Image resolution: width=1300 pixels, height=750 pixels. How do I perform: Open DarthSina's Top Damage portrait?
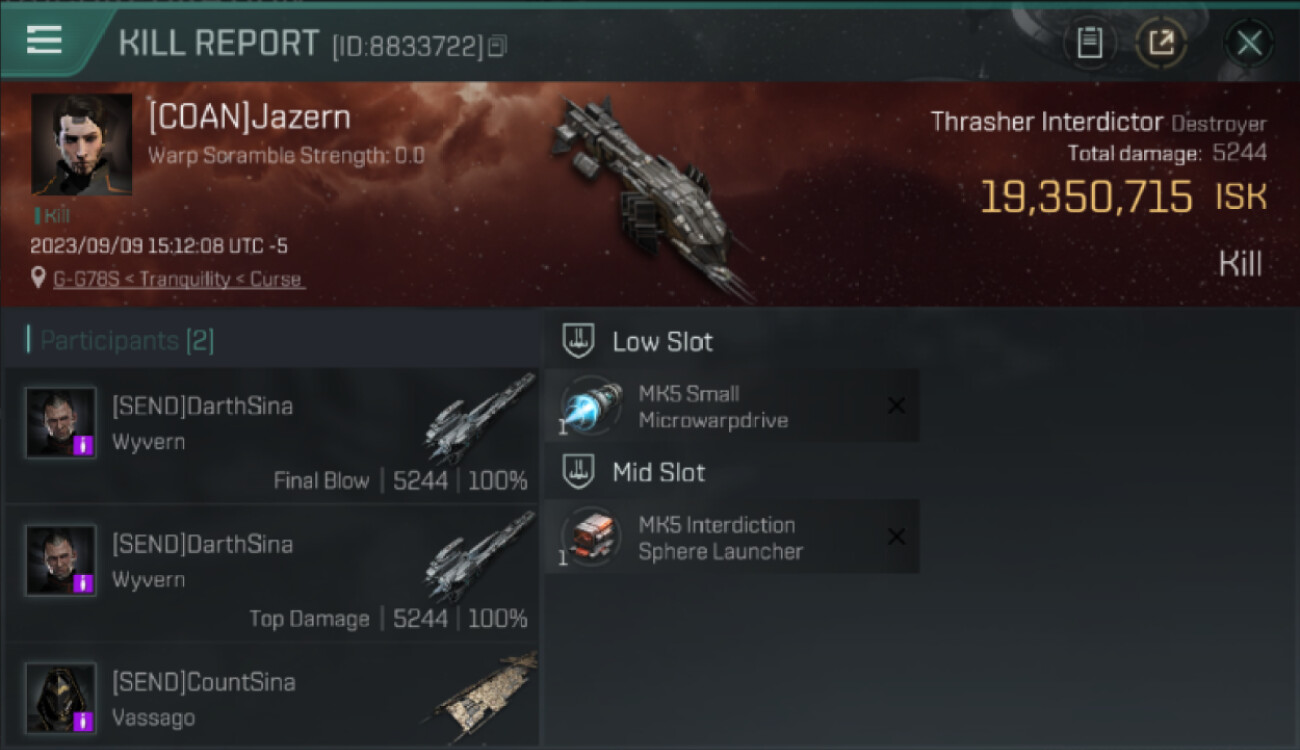(61, 560)
